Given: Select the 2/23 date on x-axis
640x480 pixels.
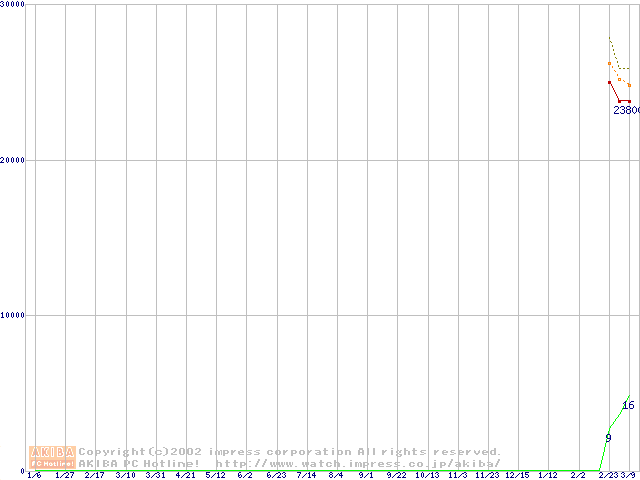Looking at the screenshot, I should pos(608,475).
